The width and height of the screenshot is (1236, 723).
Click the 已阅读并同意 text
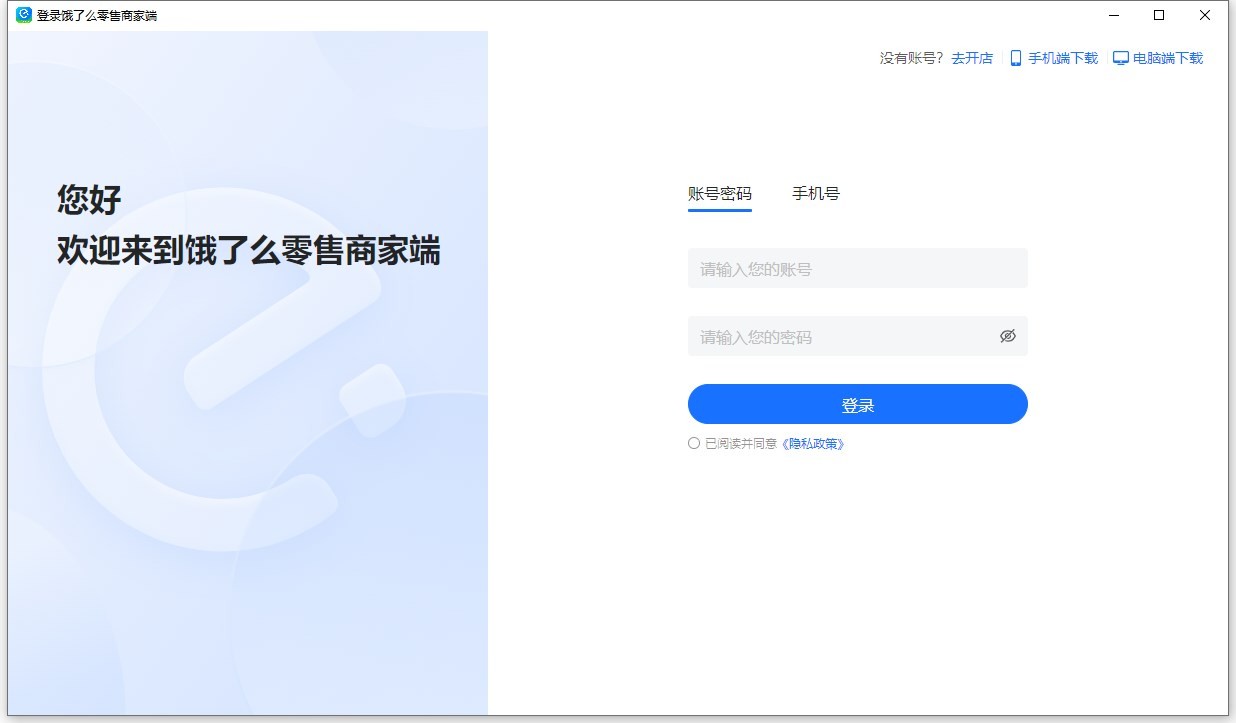tap(741, 444)
